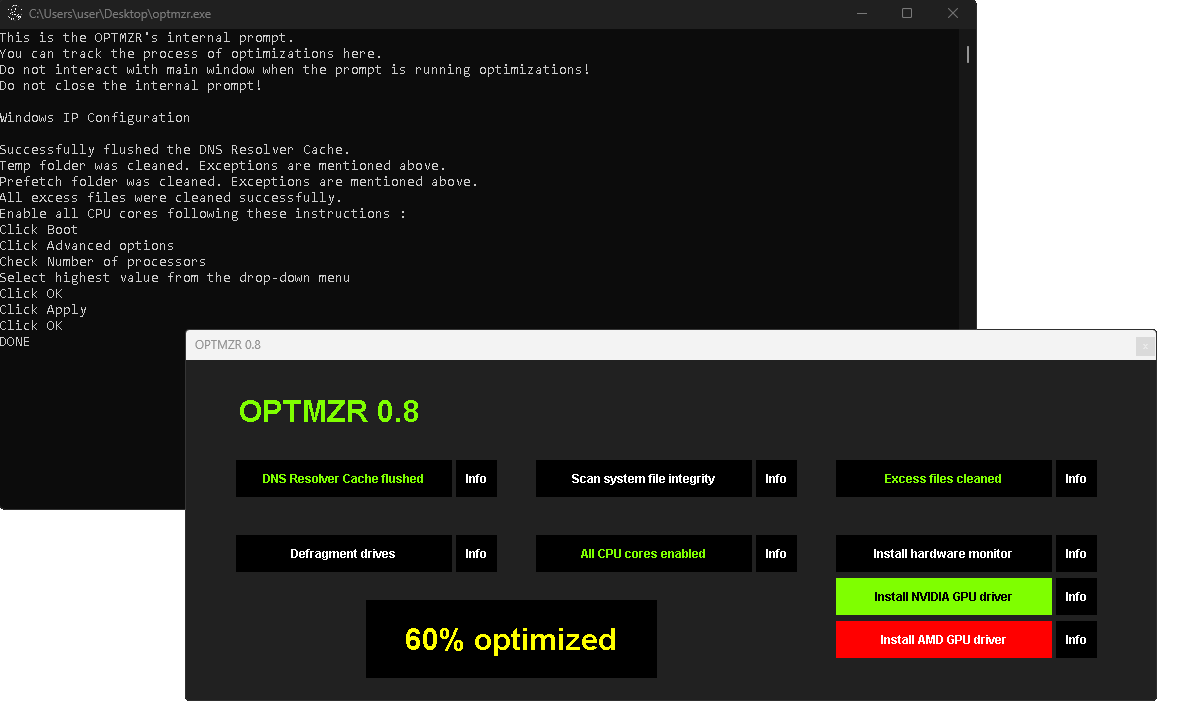Image resolution: width=1178 pixels, height=719 pixels.
Task: Click 'Successfully flushed the DNS Resolver Cache.' line
Action: tap(175, 150)
